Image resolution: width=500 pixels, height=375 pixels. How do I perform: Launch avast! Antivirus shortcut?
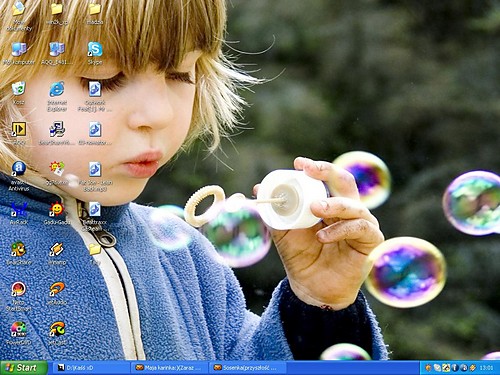pyautogui.click(x=19, y=169)
